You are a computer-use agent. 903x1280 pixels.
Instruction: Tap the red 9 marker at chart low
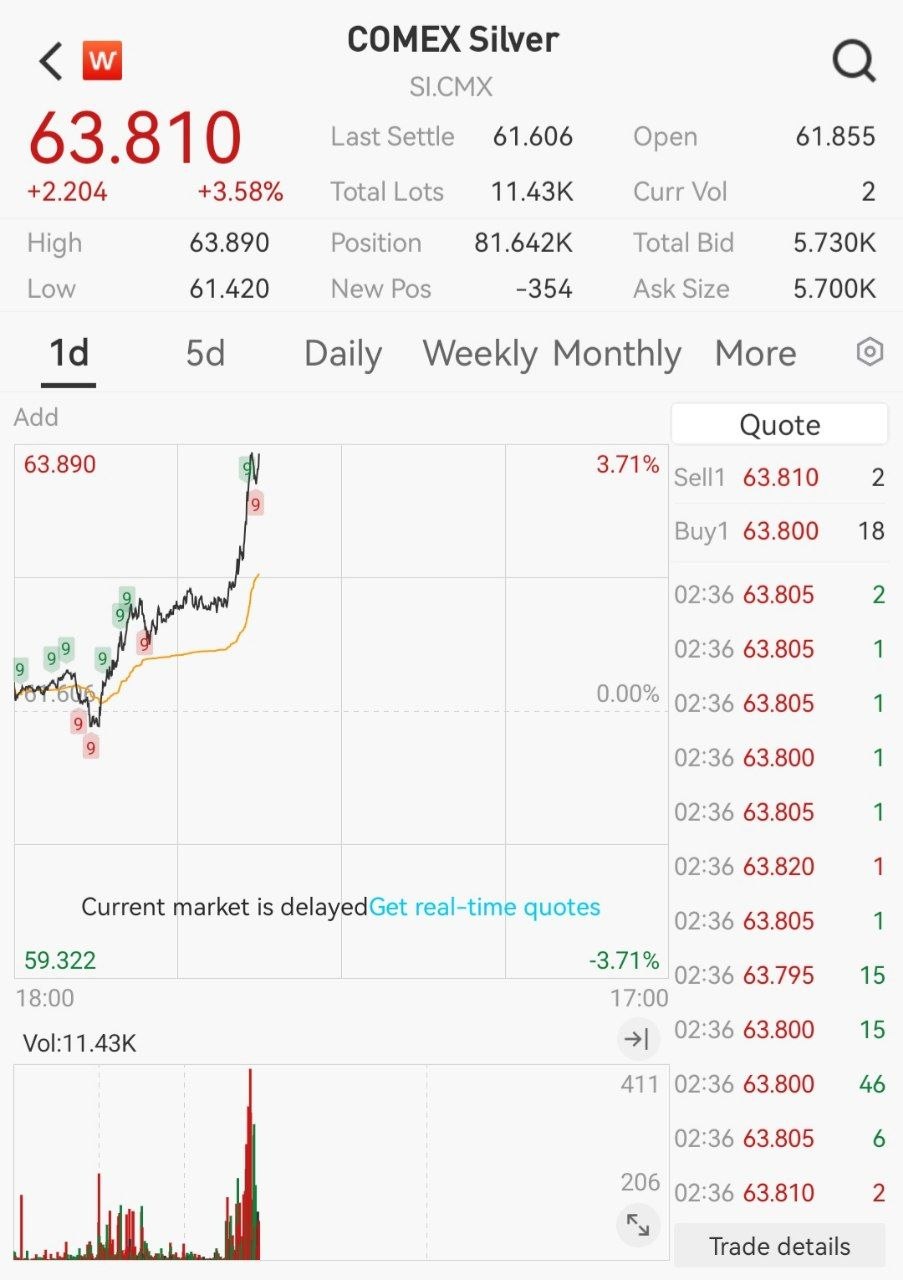point(91,747)
